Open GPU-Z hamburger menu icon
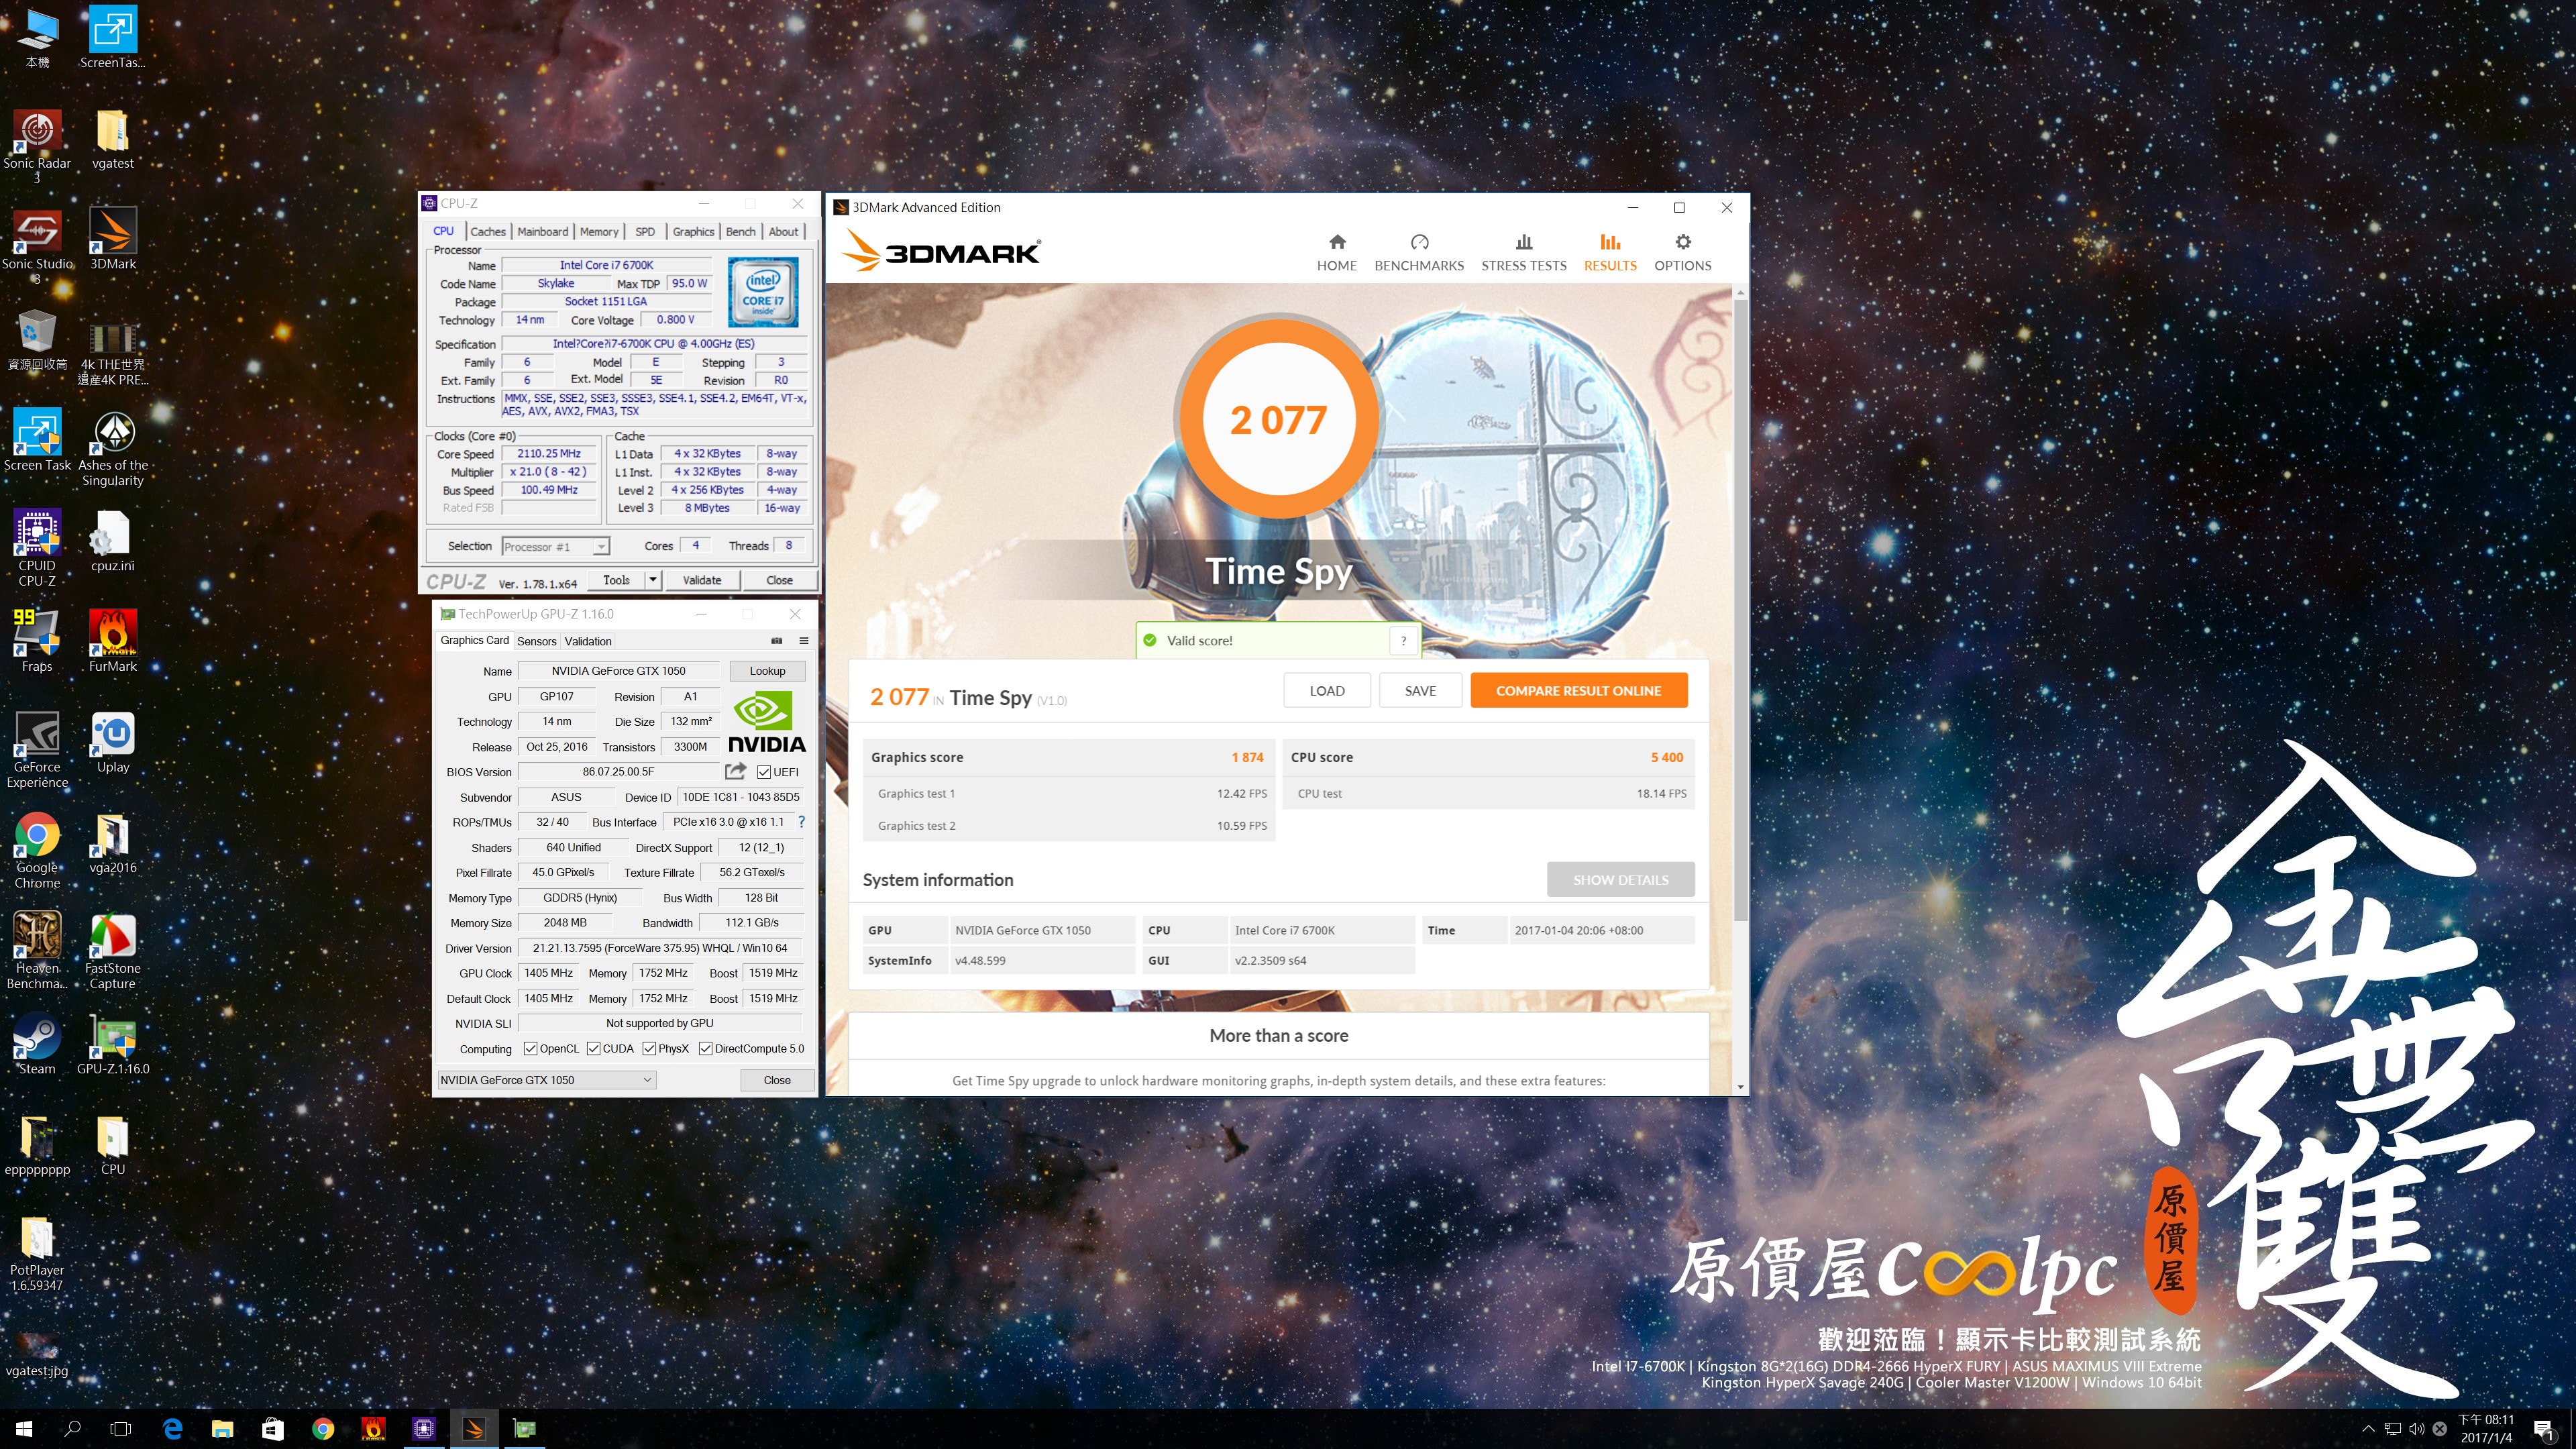Screen dimensions: 2576x1449 click(803, 640)
